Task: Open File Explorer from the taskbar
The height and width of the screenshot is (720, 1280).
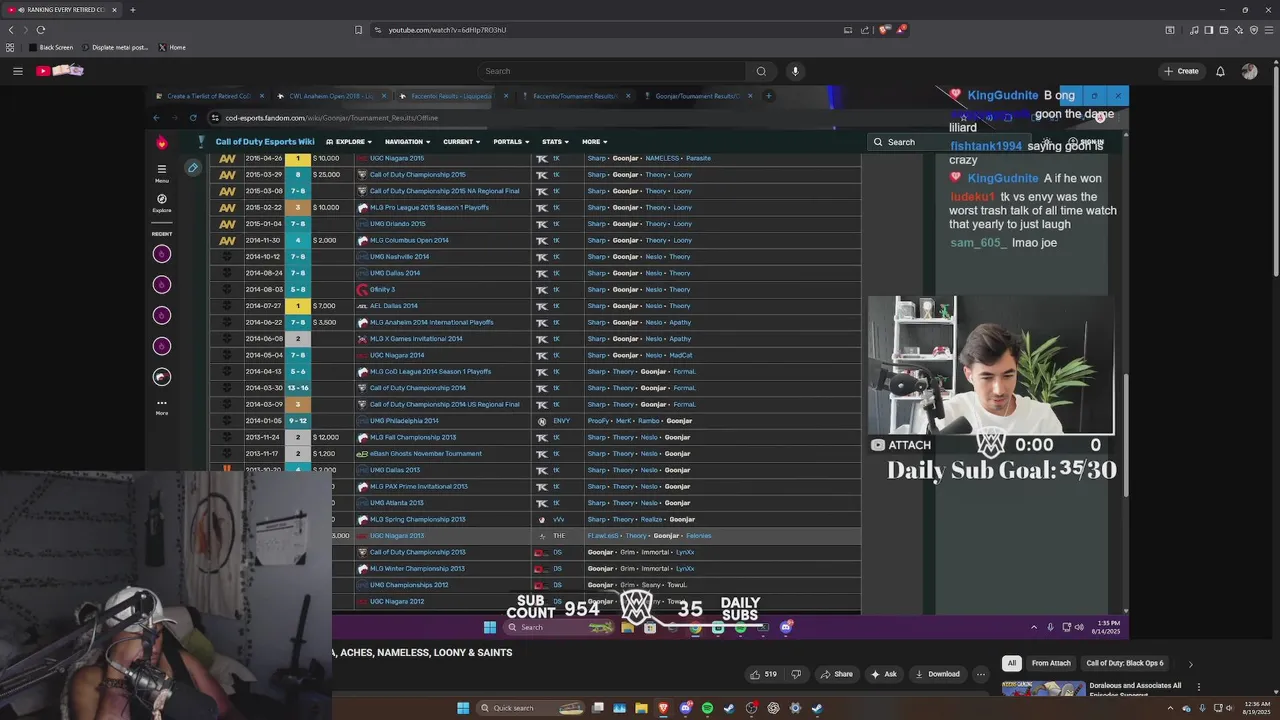Action: coord(641,708)
